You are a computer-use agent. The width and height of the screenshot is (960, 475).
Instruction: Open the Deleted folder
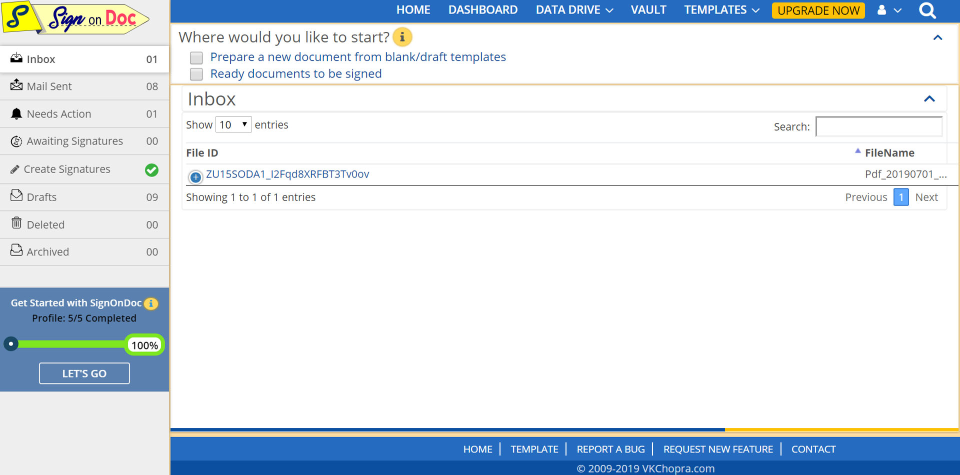click(84, 225)
